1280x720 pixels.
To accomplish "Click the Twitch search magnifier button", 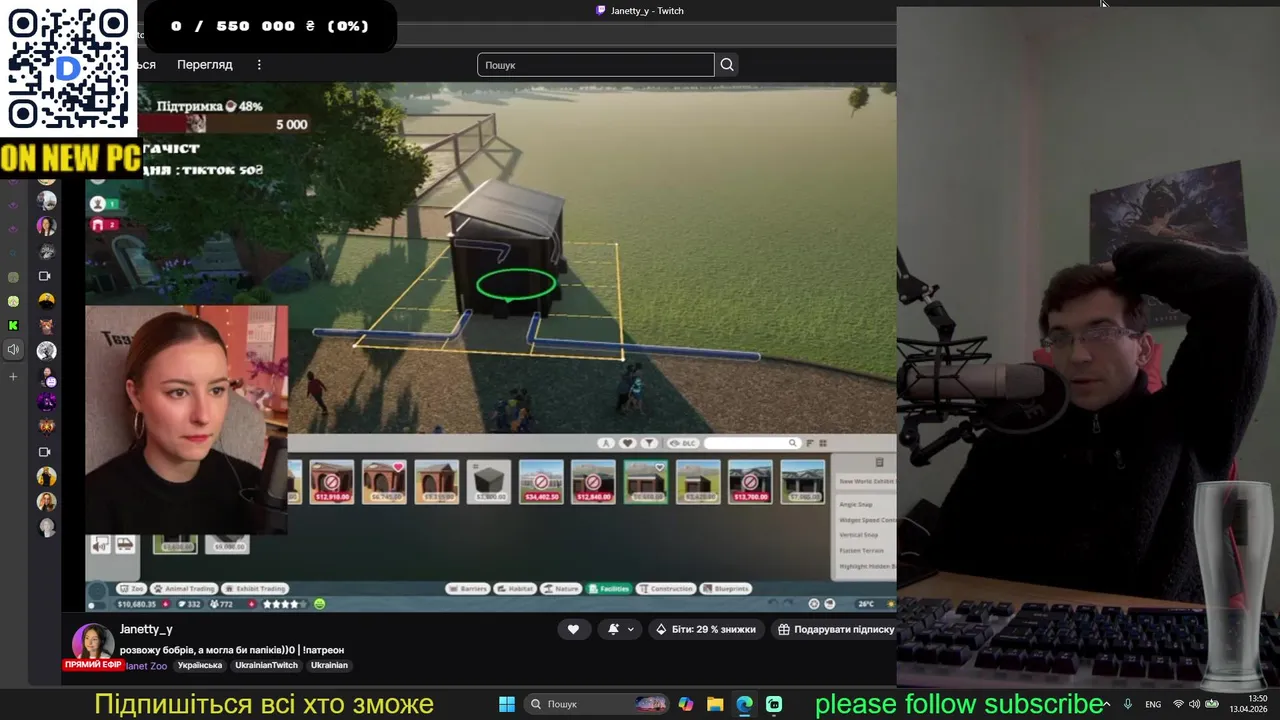I will [x=727, y=65].
